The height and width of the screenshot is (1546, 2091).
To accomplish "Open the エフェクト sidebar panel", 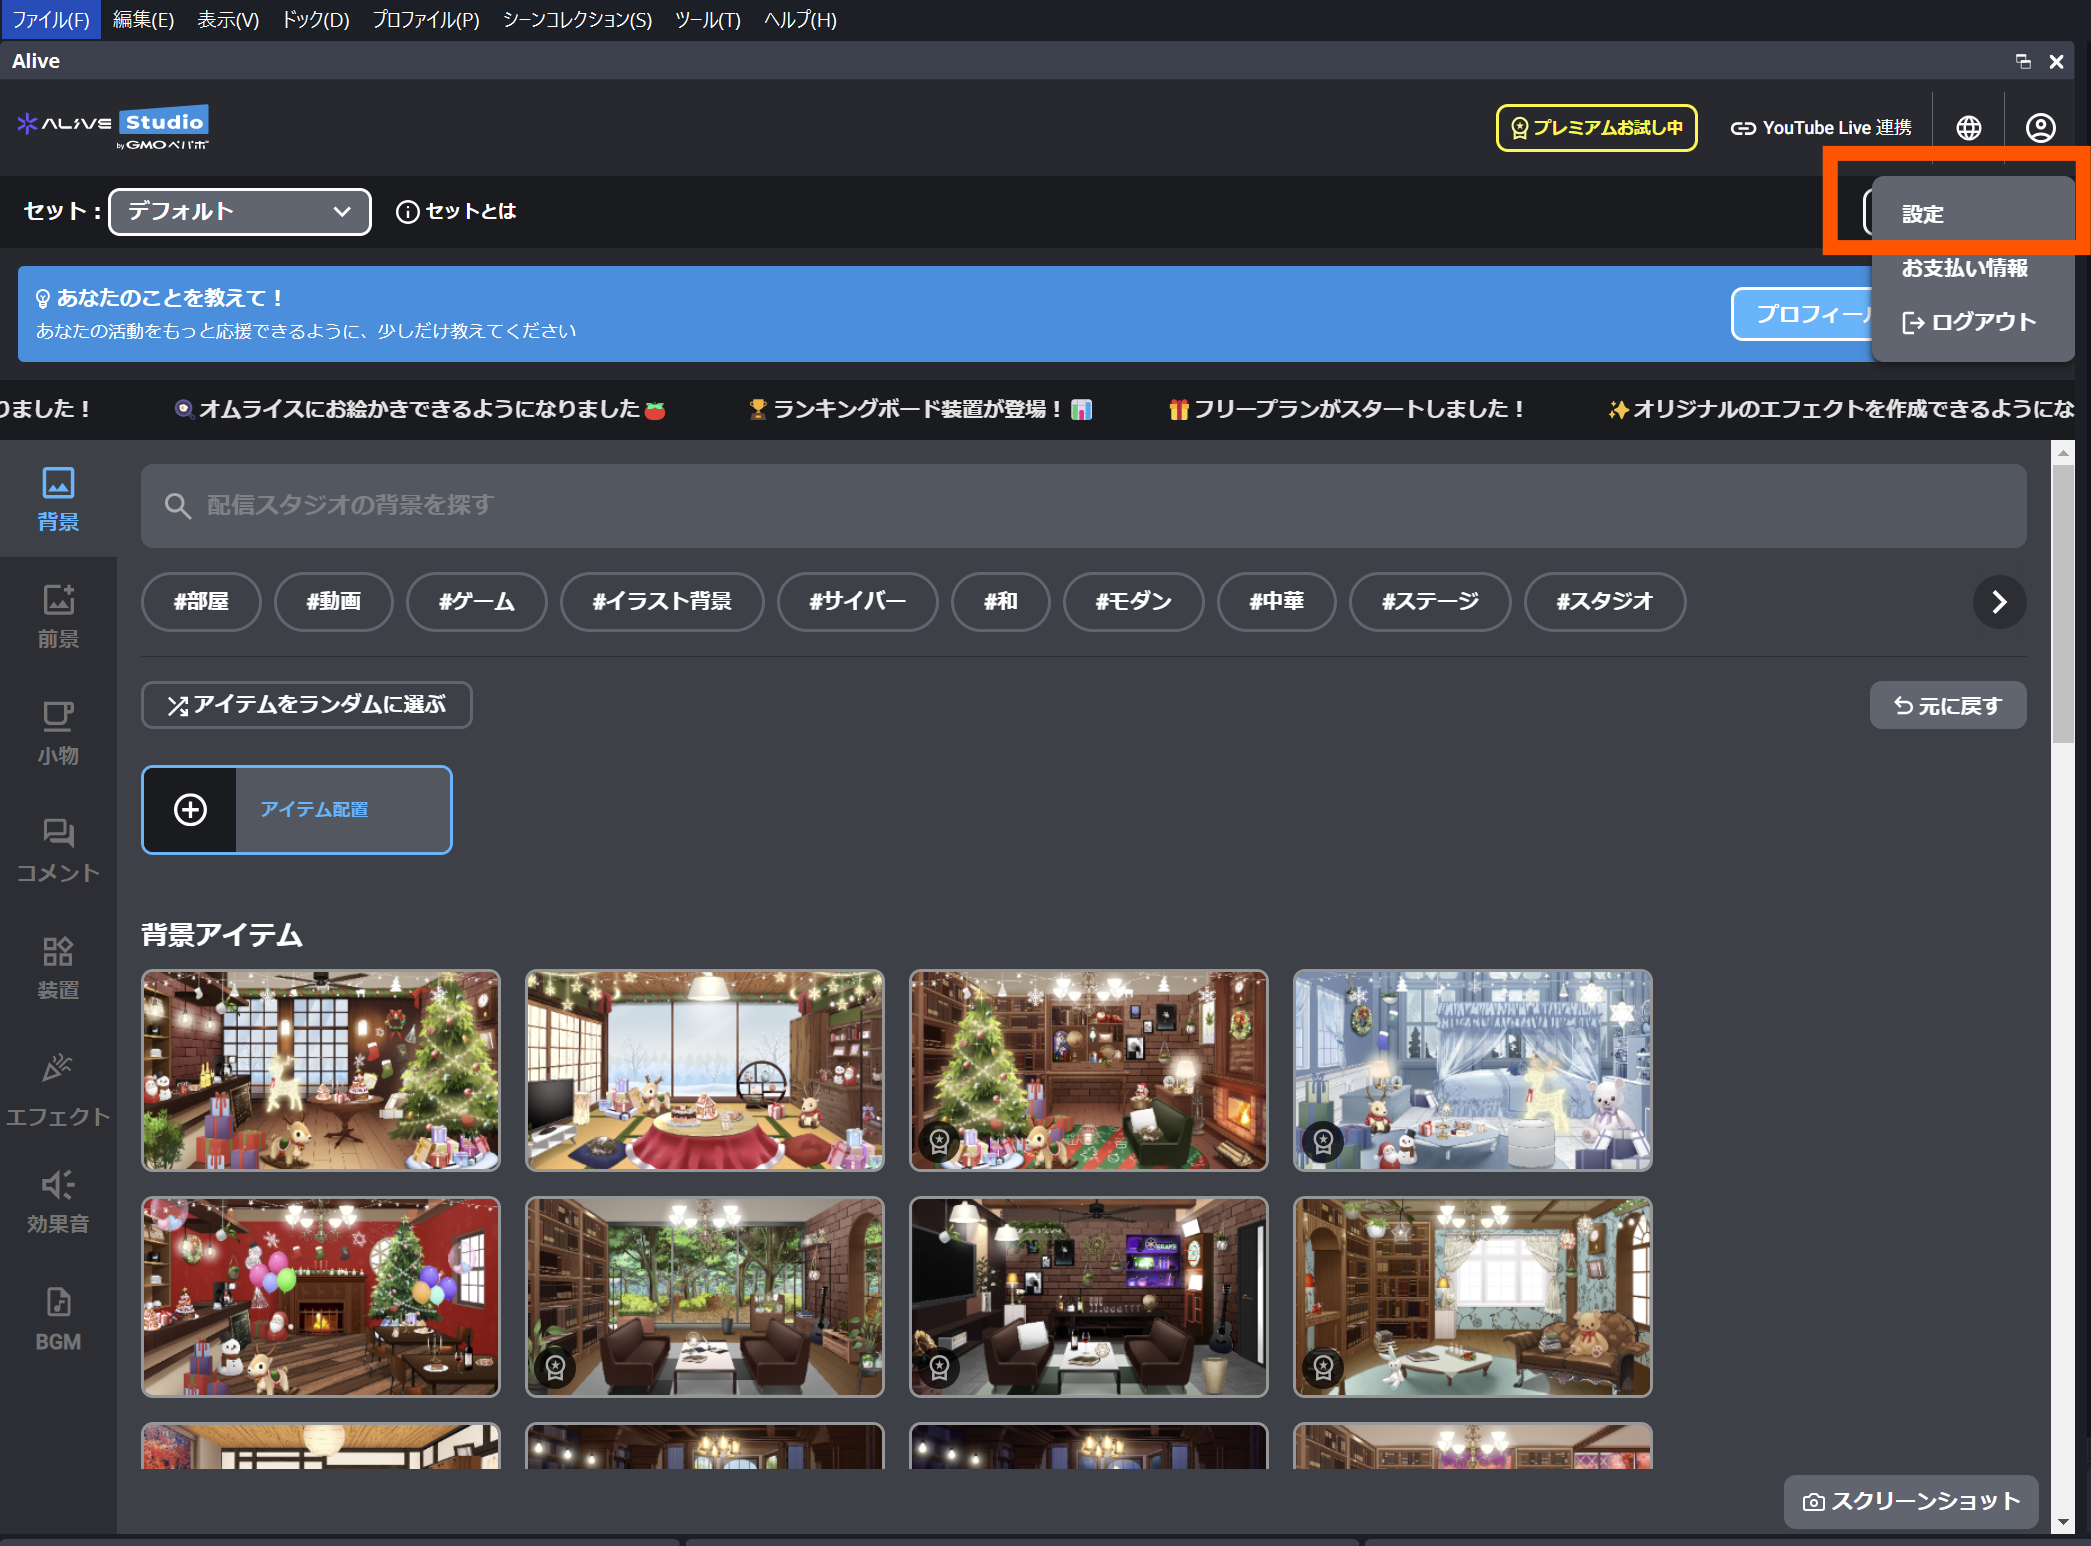I will [x=58, y=1089].
